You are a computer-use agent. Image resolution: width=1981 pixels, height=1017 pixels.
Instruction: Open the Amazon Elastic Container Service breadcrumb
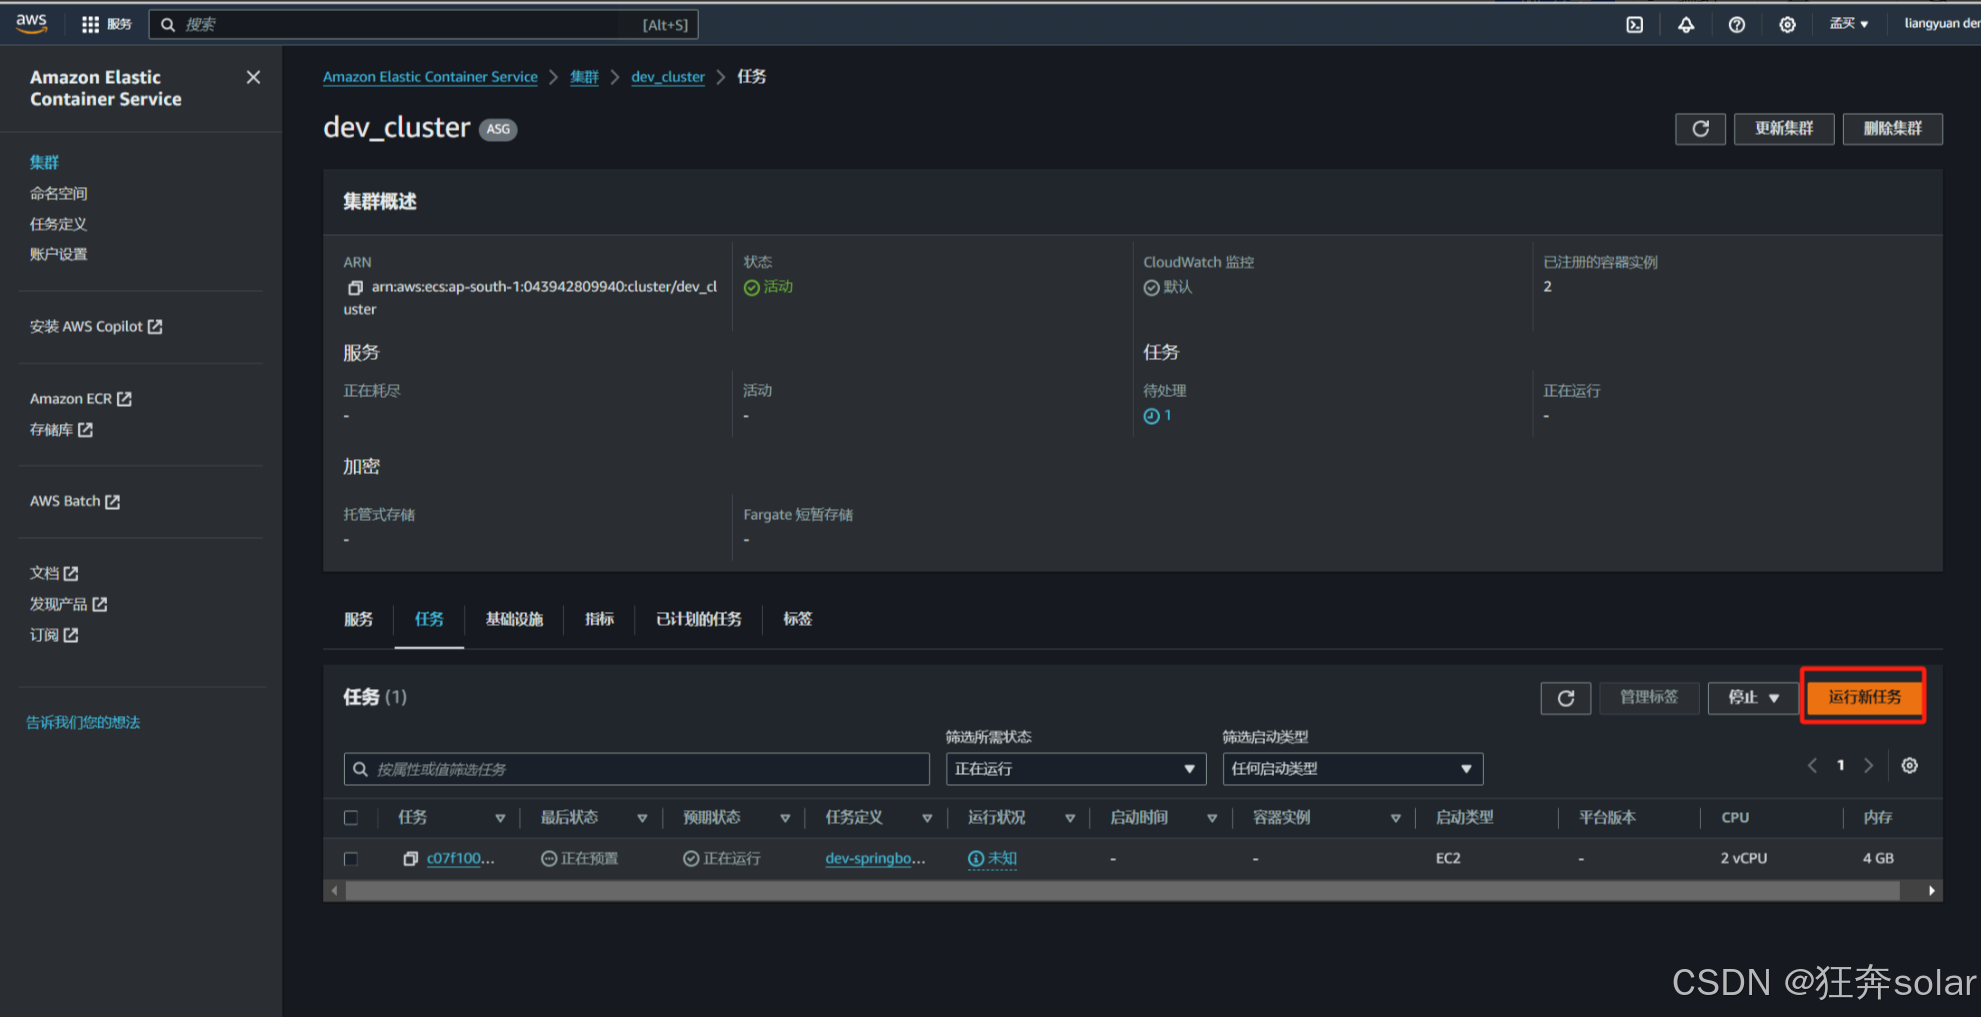pyautogui.click(x=430, y=77)
